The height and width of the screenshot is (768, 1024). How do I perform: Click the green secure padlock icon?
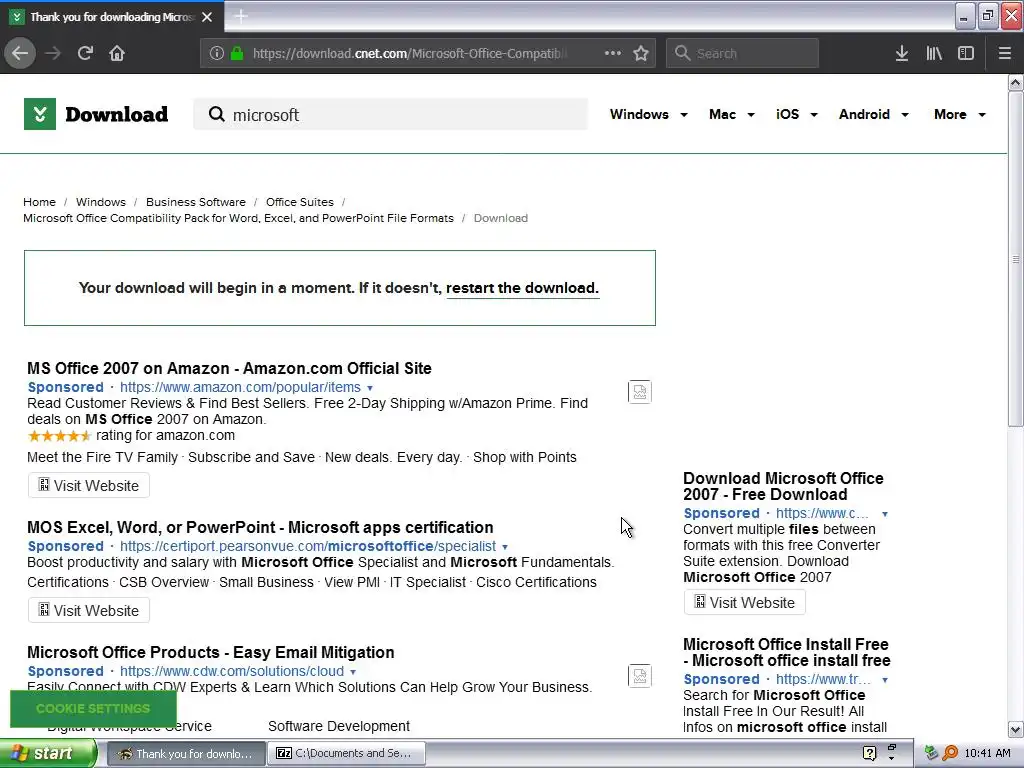pos(237,53)
